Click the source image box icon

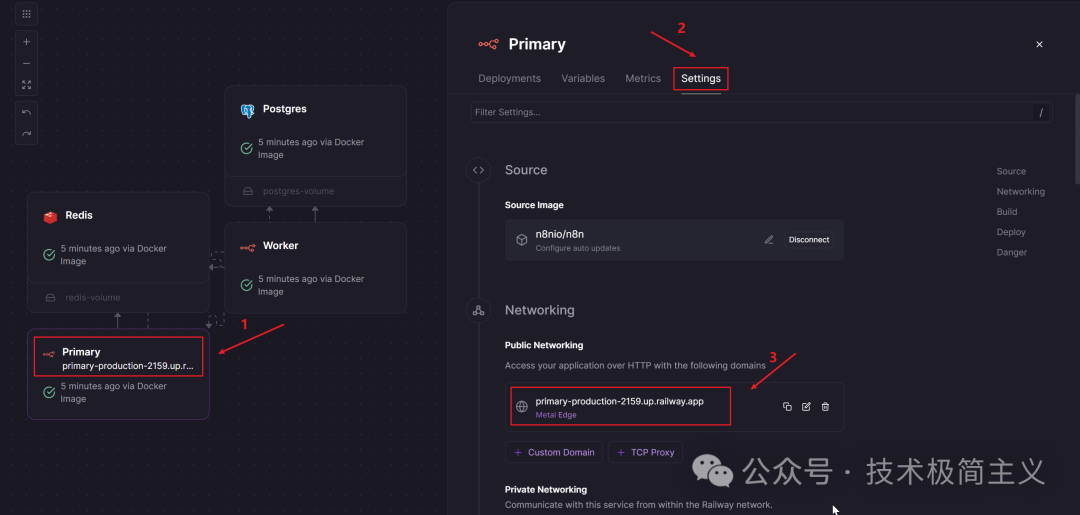pos(521,240)
